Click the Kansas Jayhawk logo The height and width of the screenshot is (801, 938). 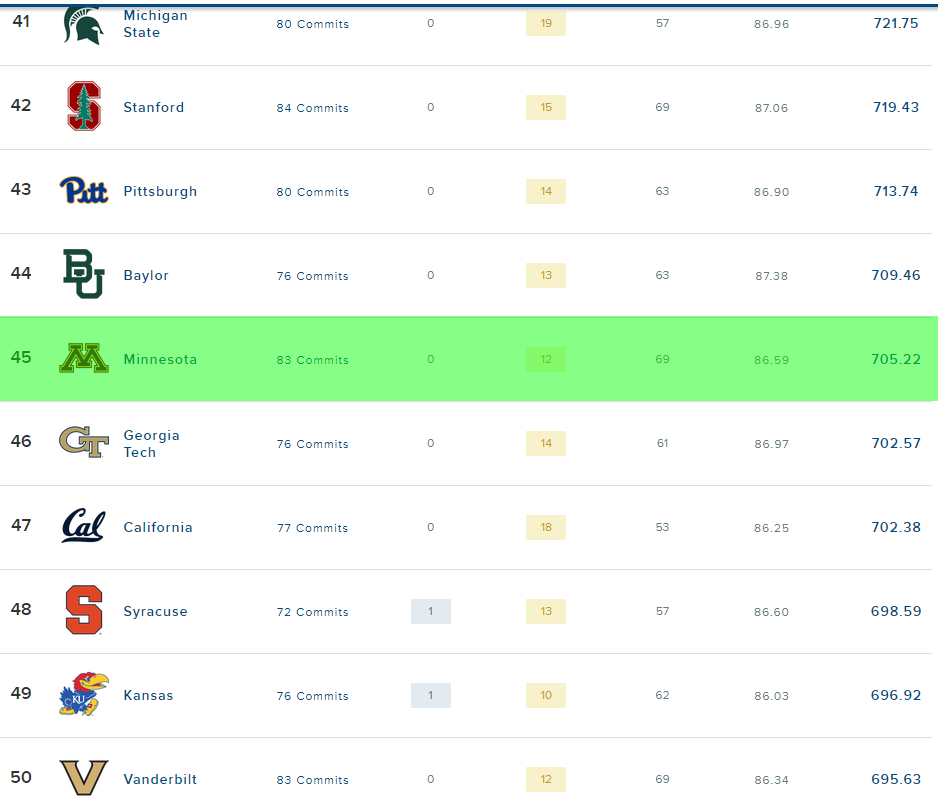84,695
